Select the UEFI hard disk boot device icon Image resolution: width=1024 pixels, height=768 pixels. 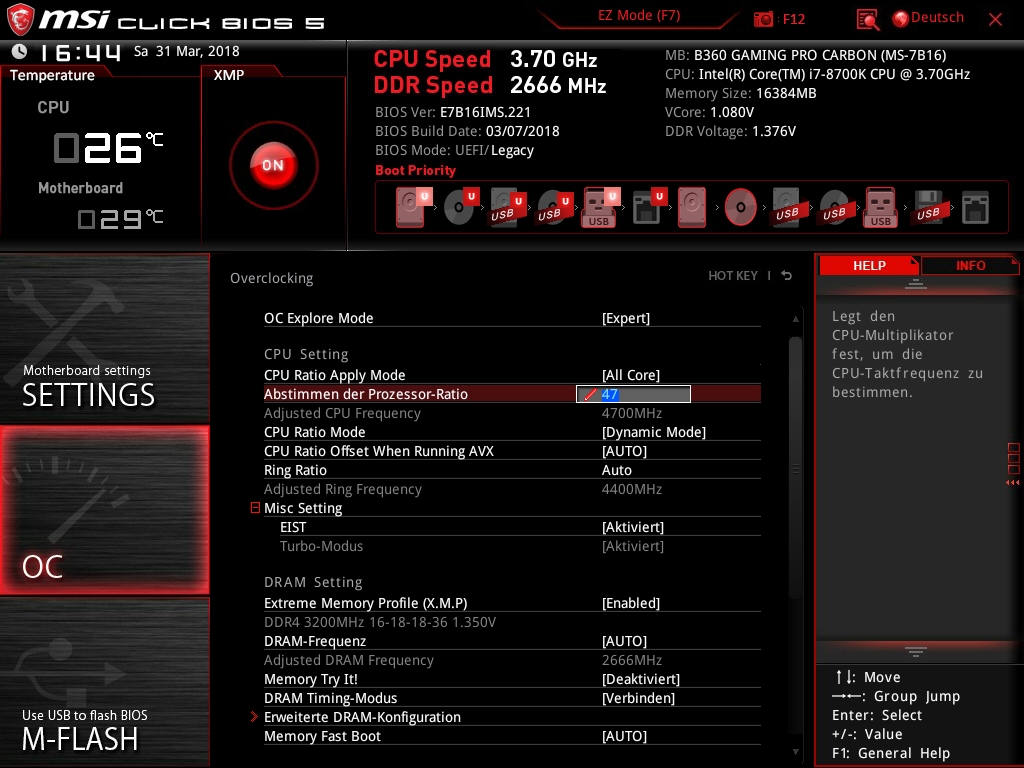(413, 207)
